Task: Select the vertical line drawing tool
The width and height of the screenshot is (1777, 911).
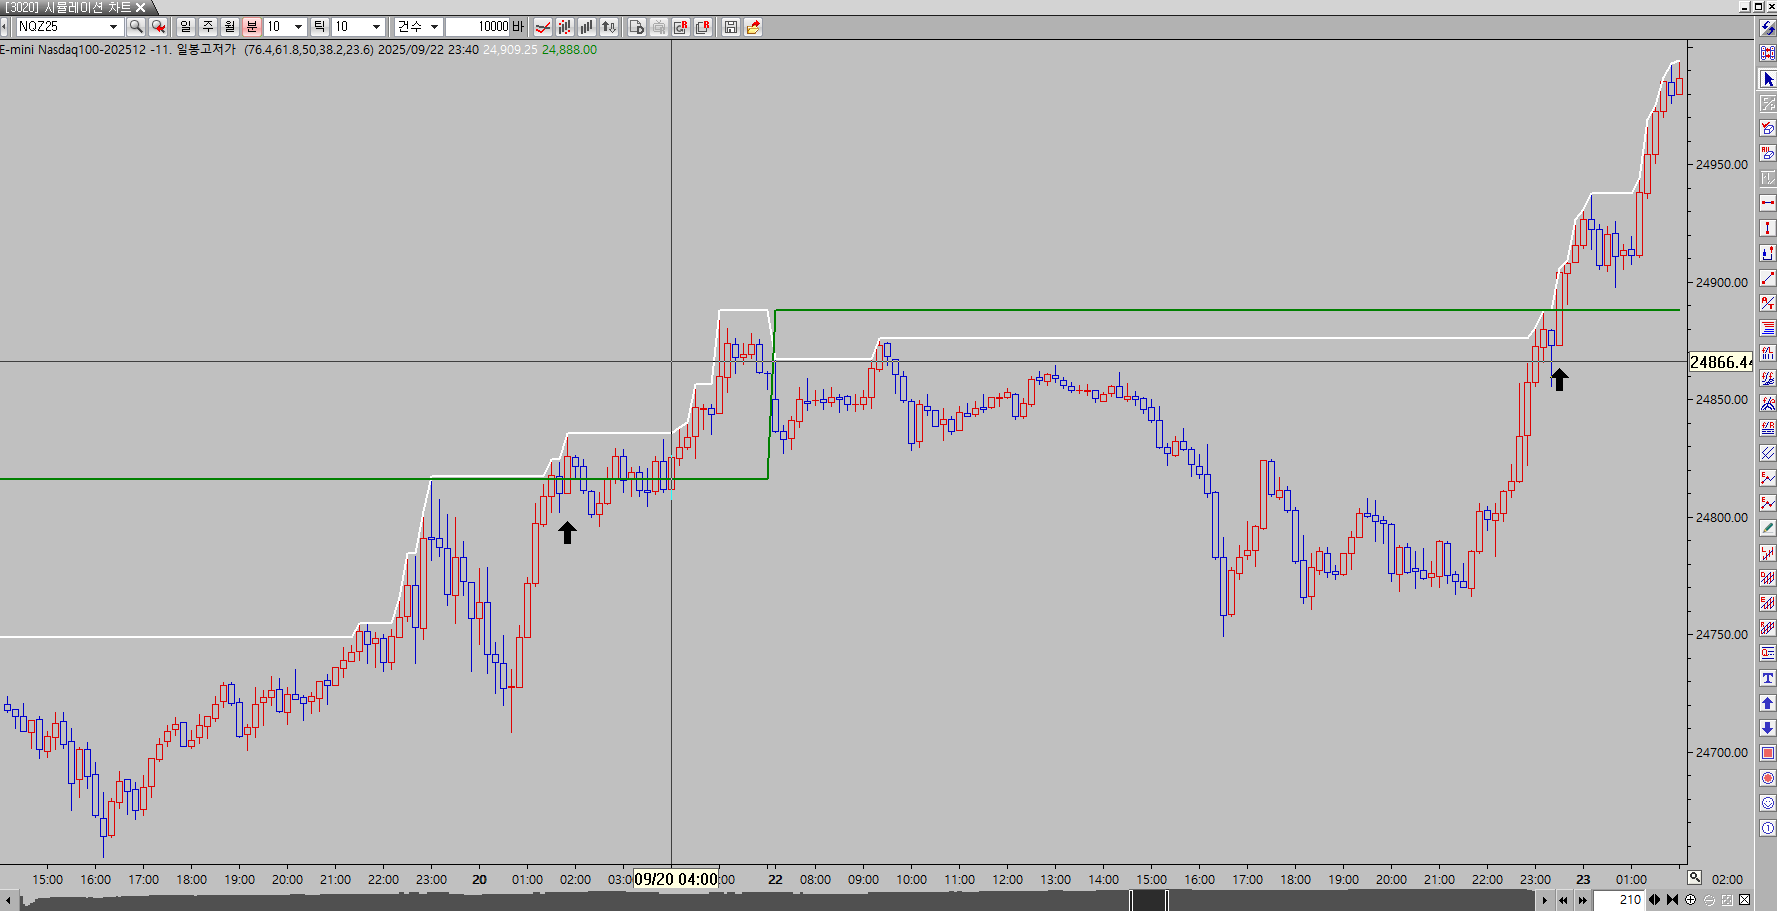Action: 1767,228
